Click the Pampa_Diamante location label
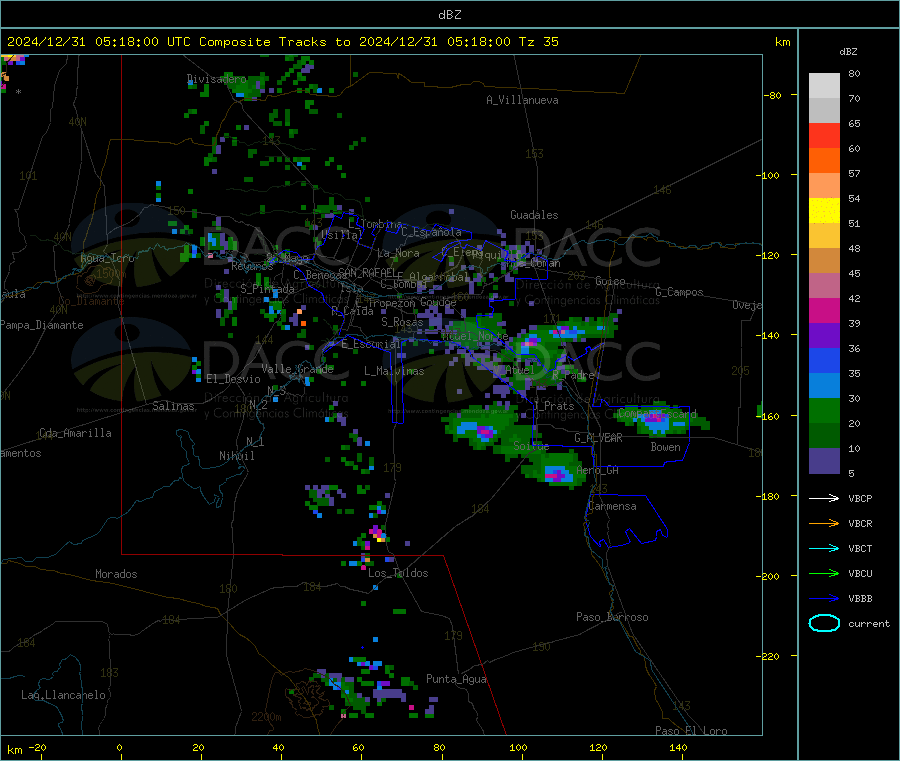The image size is (900, 761). (x=41, y=325)
